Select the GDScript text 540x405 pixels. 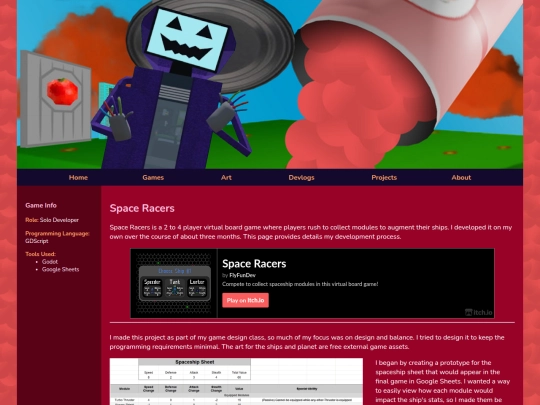pyautogui.click(x=37, y=241)
